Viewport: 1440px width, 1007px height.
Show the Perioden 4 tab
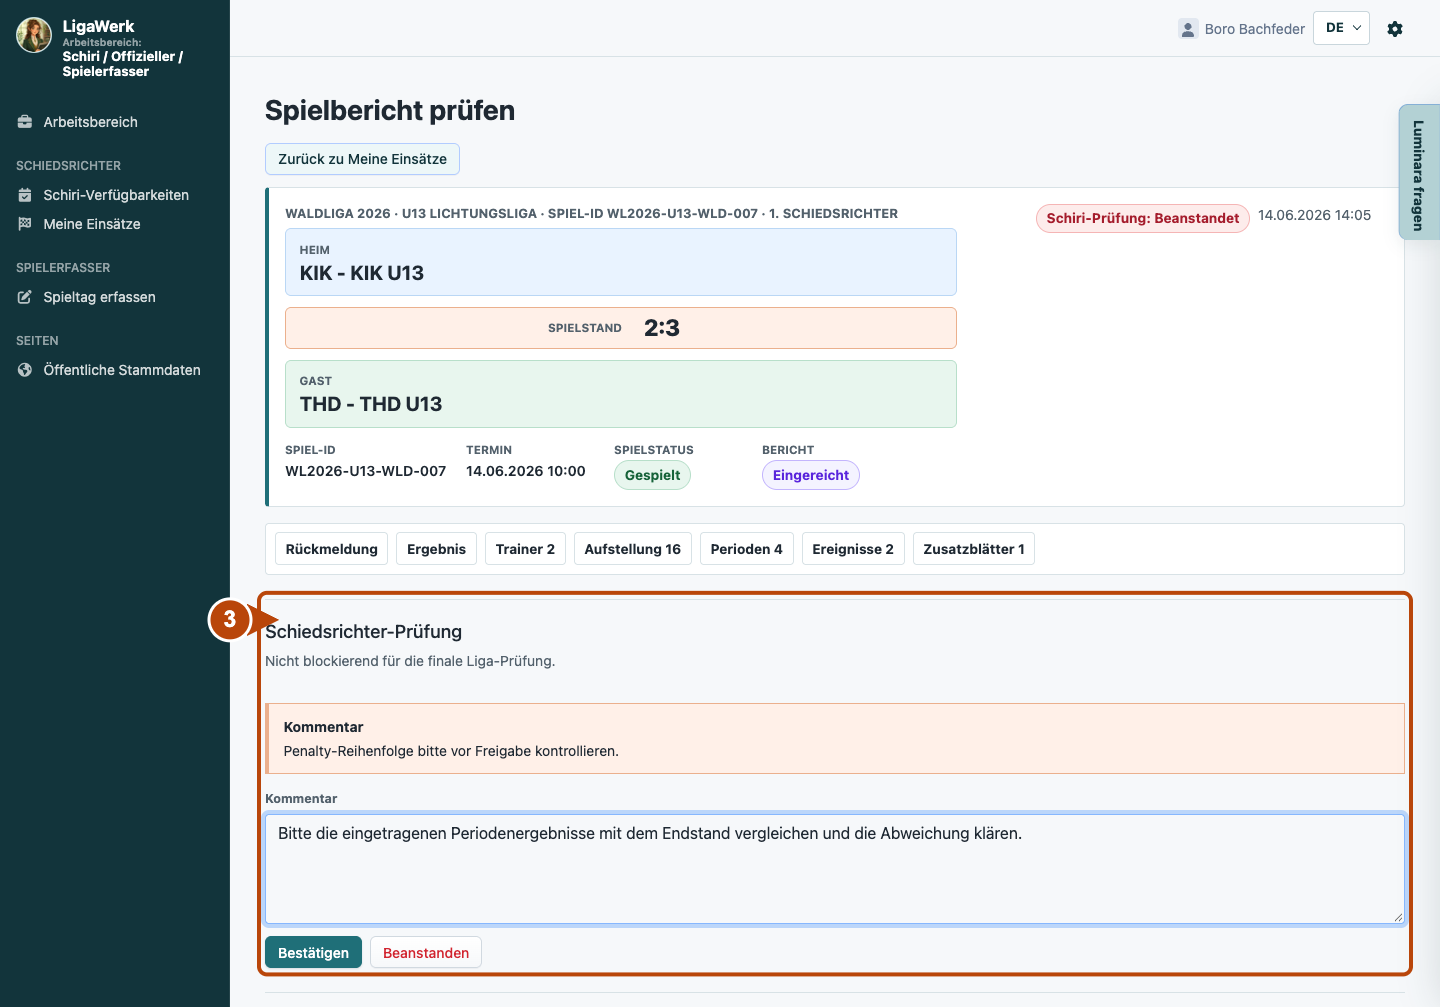747,549
